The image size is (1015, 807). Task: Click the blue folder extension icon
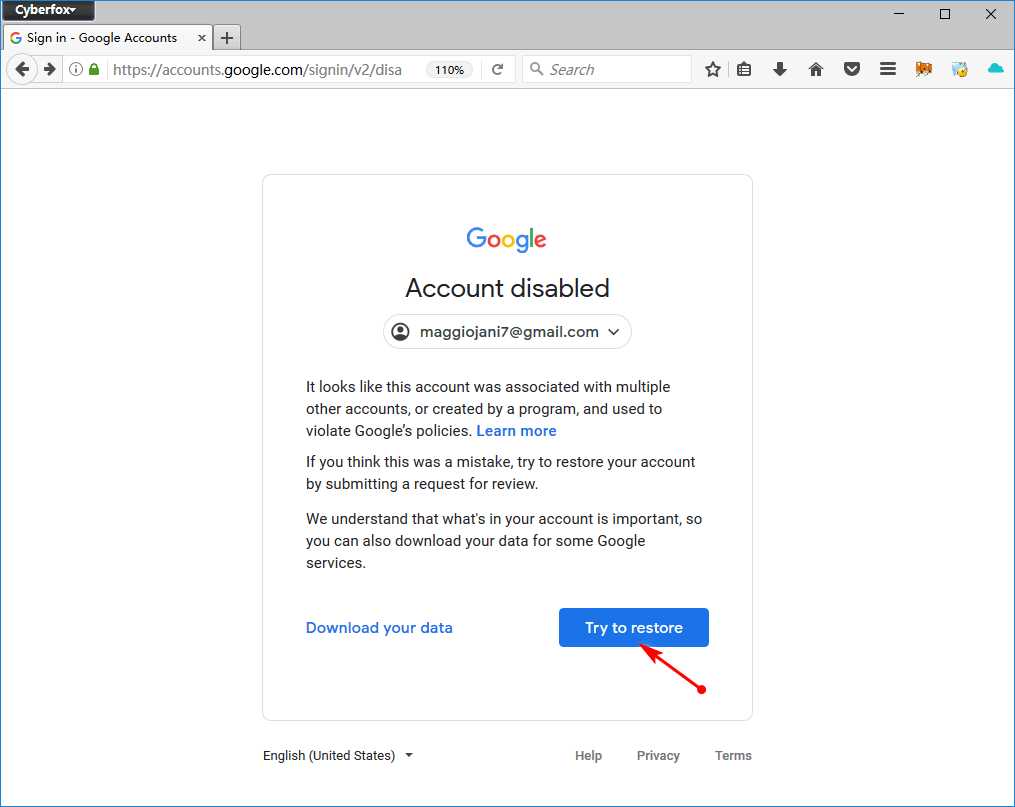click(959, 69)
